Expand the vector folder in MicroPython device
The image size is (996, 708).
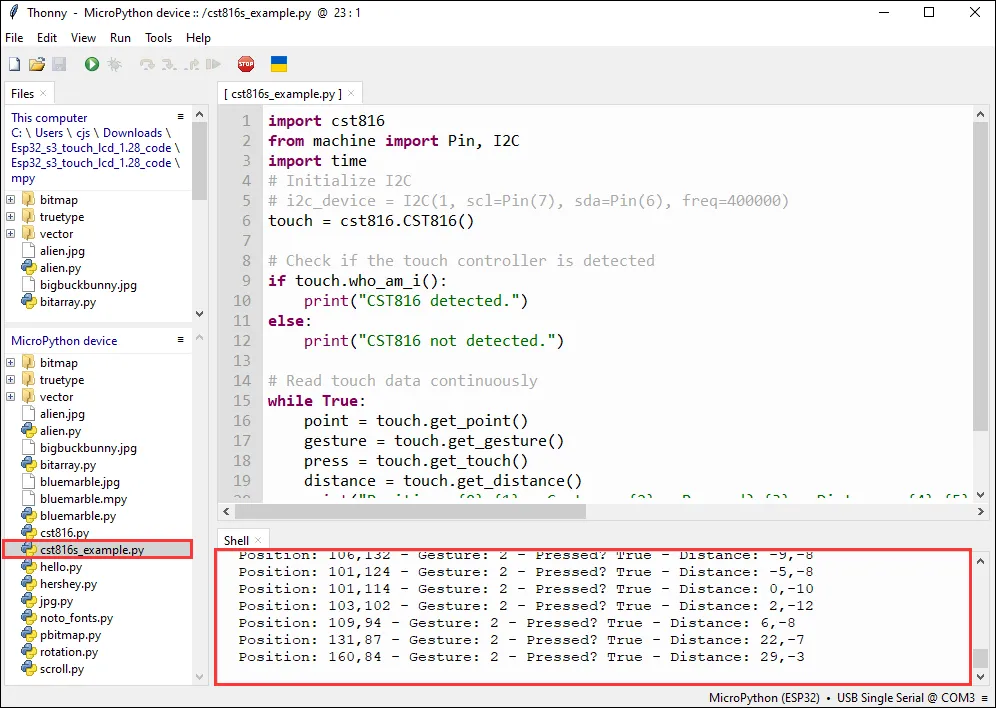click(x=11, y=397)
